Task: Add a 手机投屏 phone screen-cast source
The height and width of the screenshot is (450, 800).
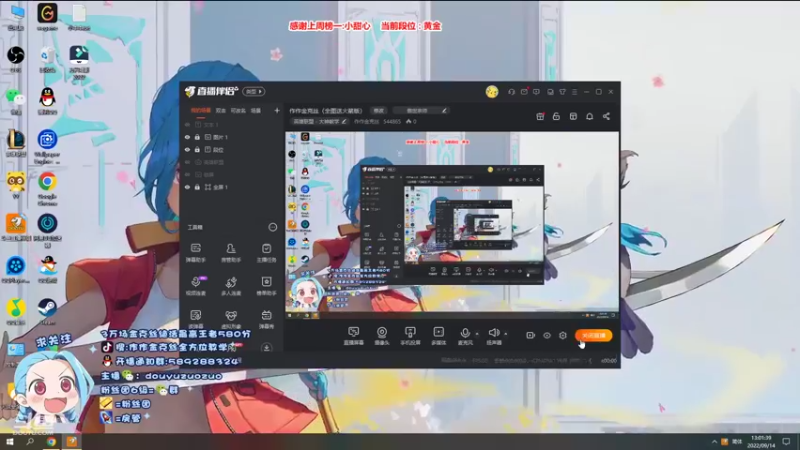Action: pyautogui.click(x=410, y=336)
